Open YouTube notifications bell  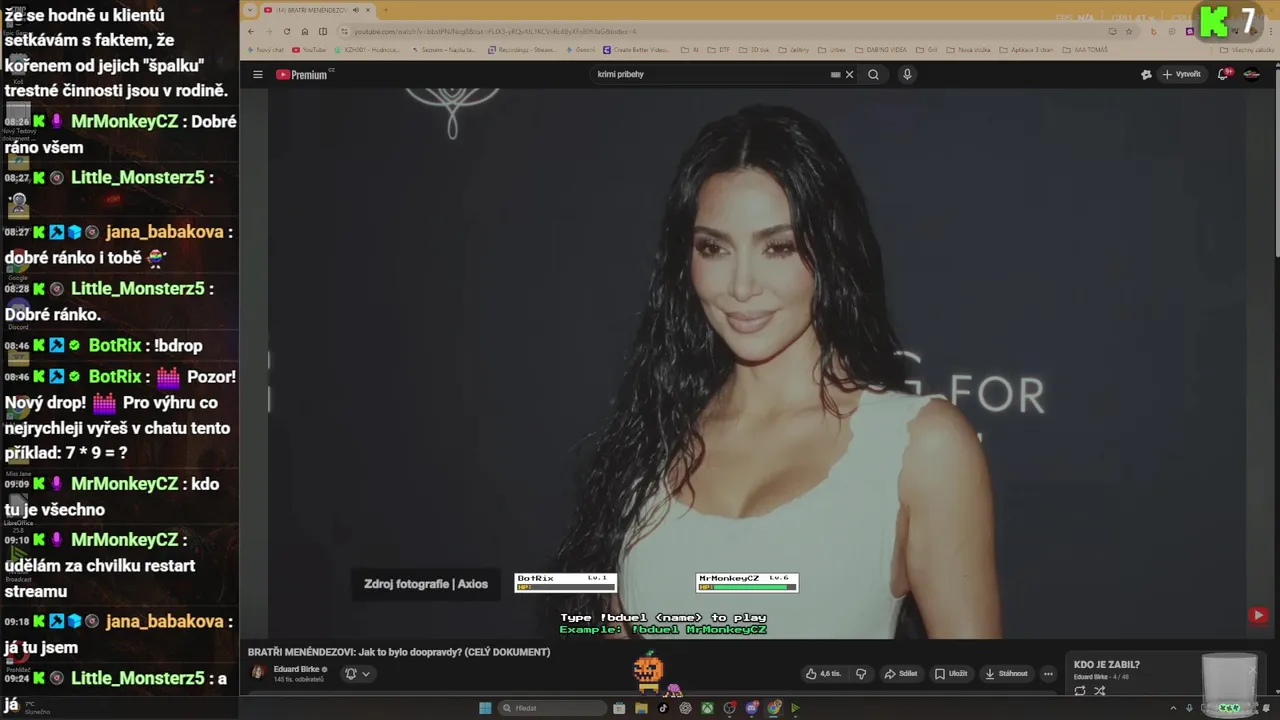[1223, 75]
